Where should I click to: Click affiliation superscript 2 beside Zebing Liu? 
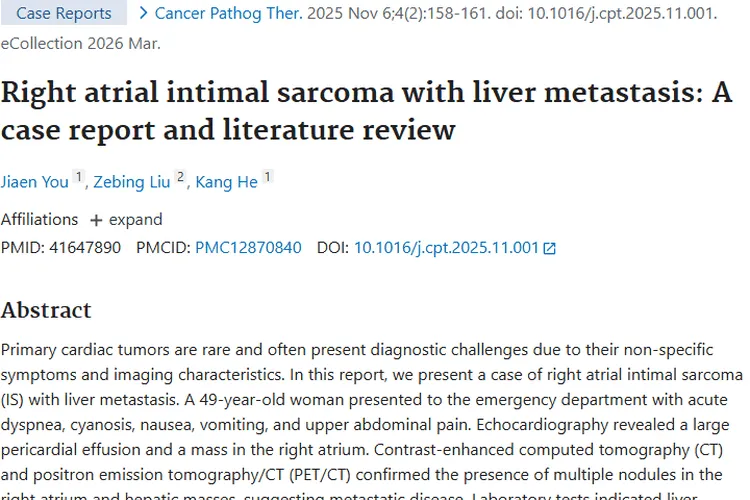tap(181, 178)
